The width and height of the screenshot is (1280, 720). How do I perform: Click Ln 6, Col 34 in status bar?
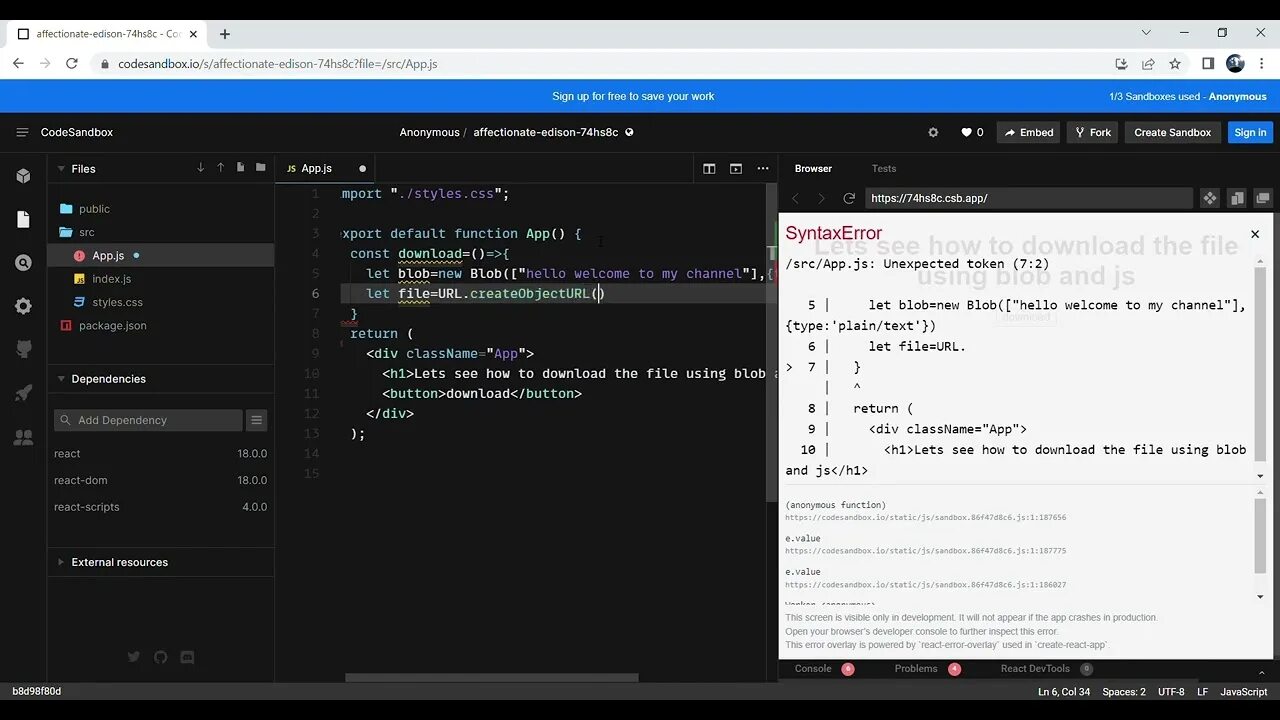(1064, 692)
